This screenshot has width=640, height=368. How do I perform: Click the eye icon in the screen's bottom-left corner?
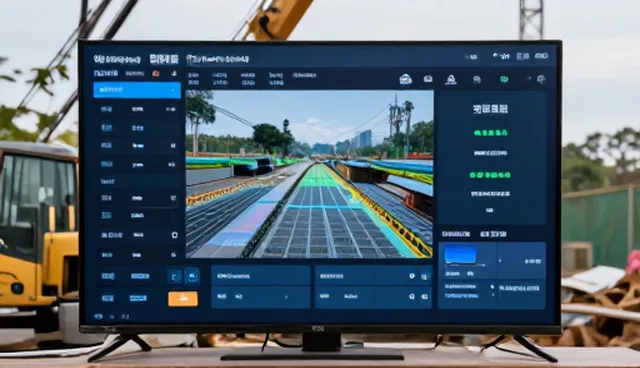pos(98,316)
